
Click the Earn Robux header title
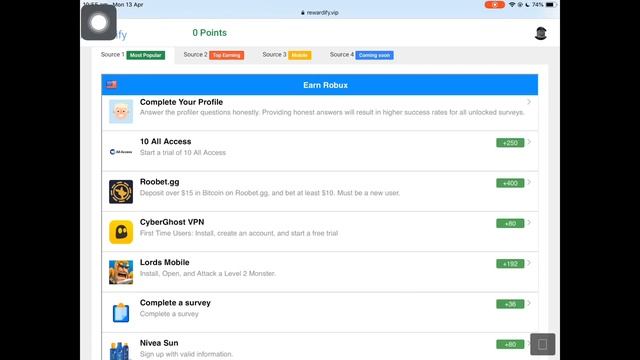[325, 85]
